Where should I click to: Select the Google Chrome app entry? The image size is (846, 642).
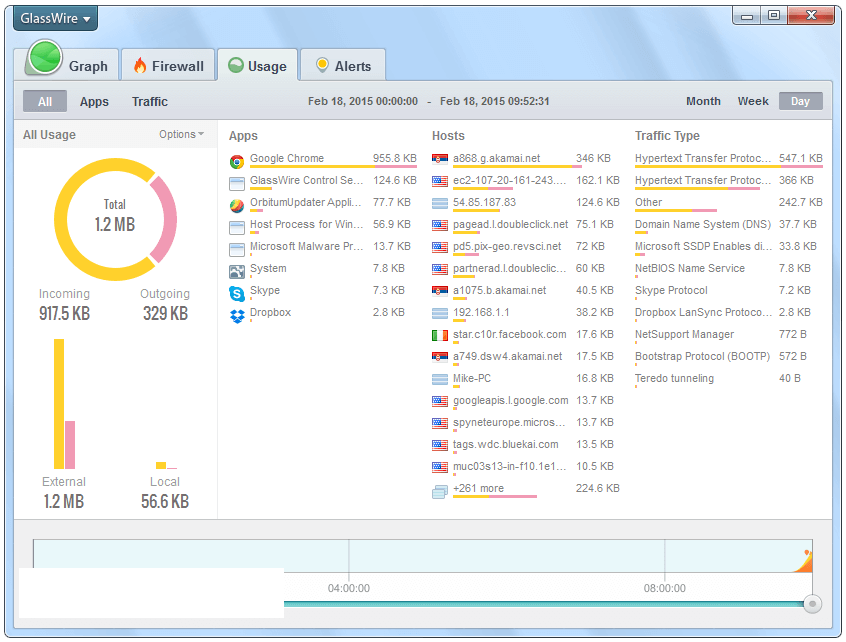(x=323, y=159)
